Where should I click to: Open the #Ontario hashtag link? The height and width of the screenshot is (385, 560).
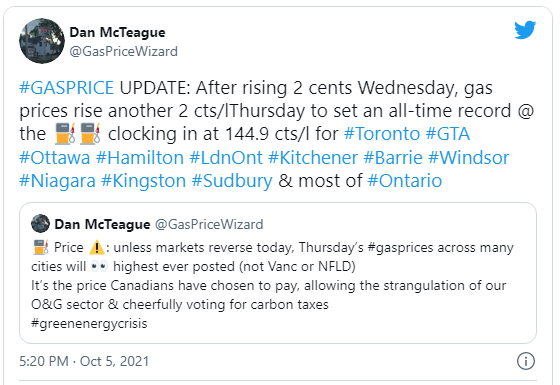405,181
